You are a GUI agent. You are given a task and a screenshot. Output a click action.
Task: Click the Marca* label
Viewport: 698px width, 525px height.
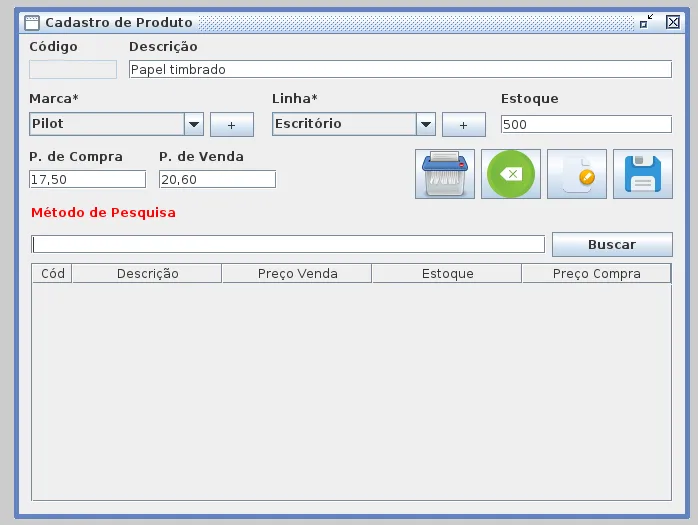point(54,98)
